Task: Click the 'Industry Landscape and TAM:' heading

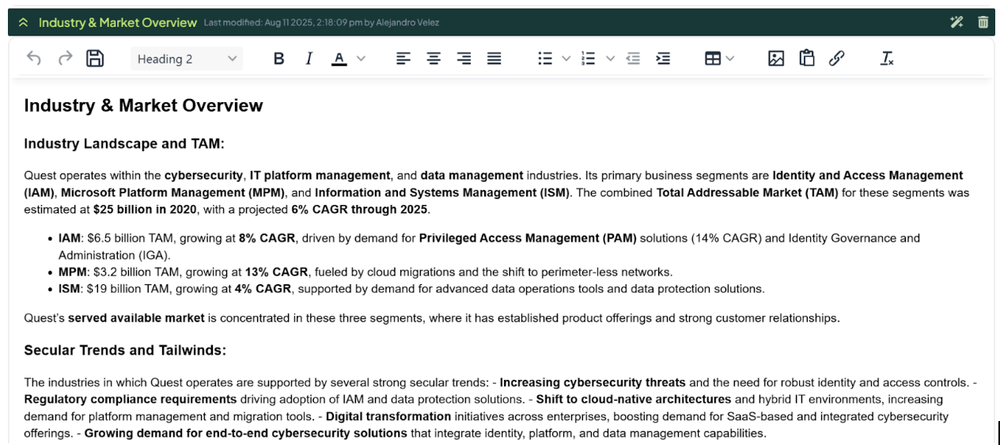Action: 124,144
